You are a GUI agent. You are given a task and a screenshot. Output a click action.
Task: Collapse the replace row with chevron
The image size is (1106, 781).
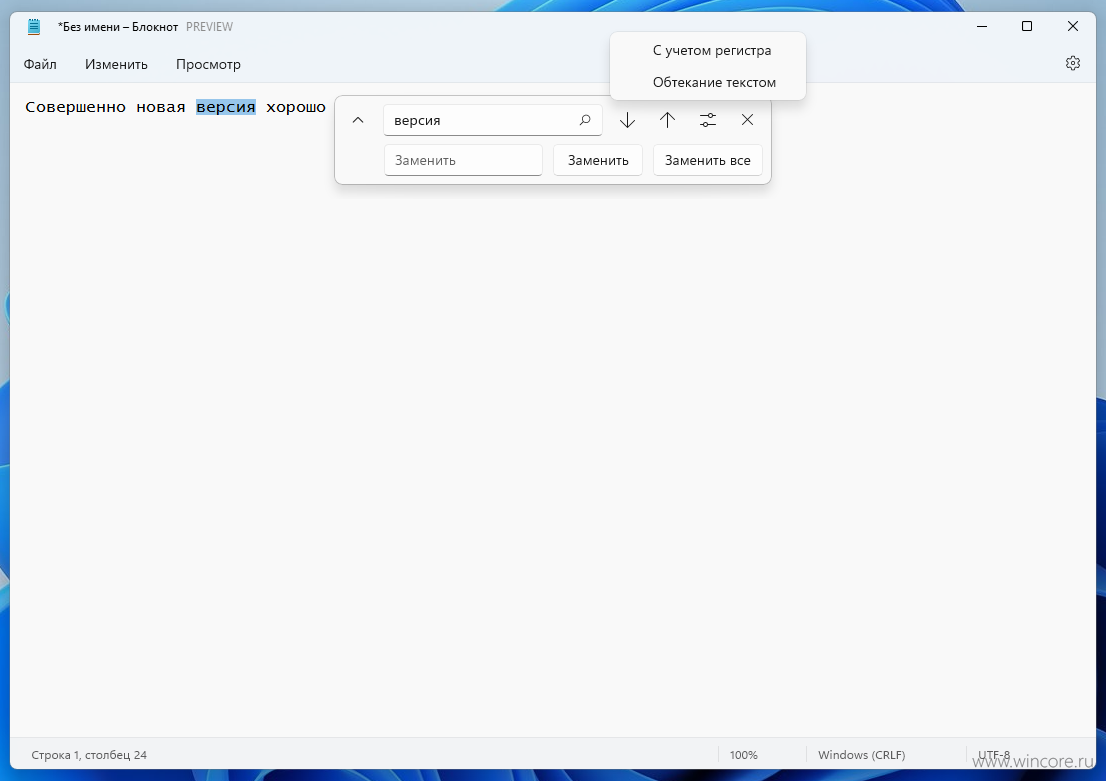(x=358, y=120)
